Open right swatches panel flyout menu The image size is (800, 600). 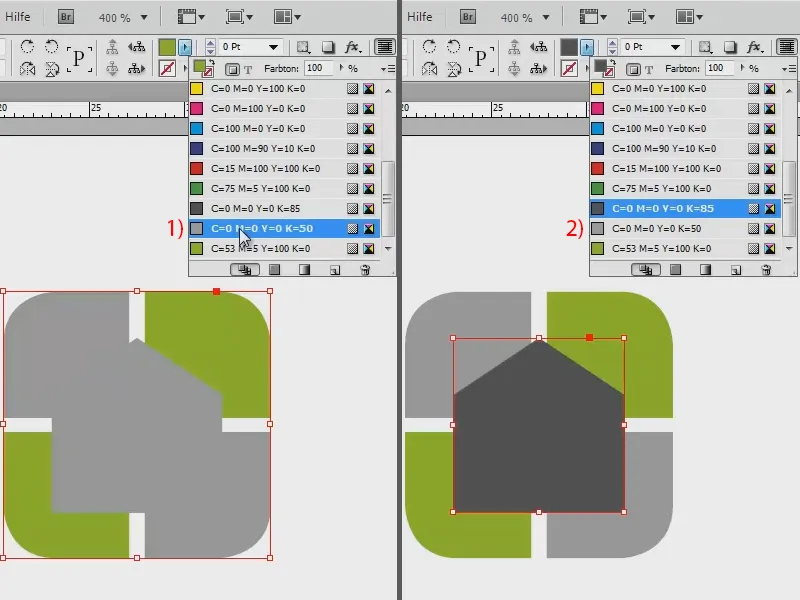(x=789, y=68)
